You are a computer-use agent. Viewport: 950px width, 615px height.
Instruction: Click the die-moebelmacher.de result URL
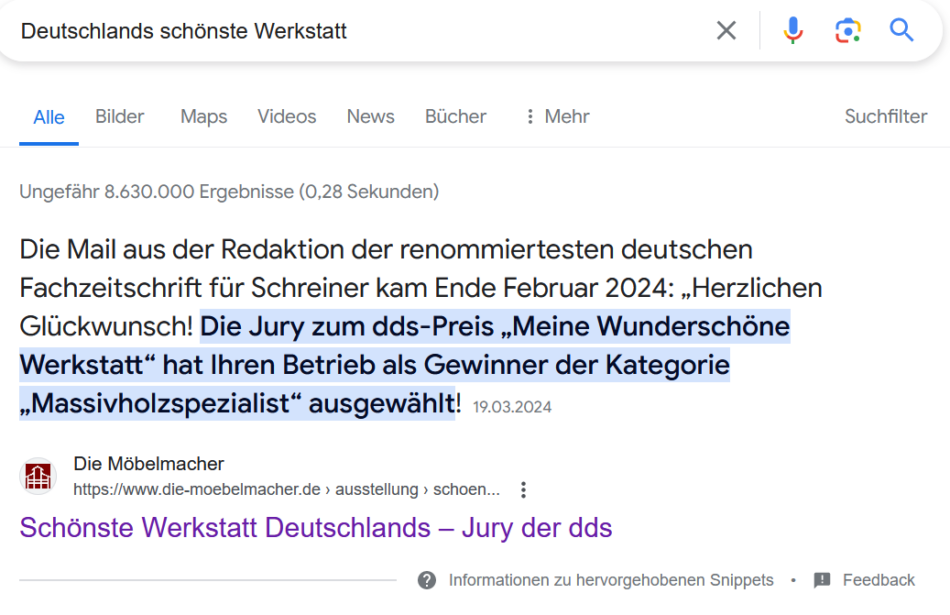pyautogui.click(x=287, y=490)
